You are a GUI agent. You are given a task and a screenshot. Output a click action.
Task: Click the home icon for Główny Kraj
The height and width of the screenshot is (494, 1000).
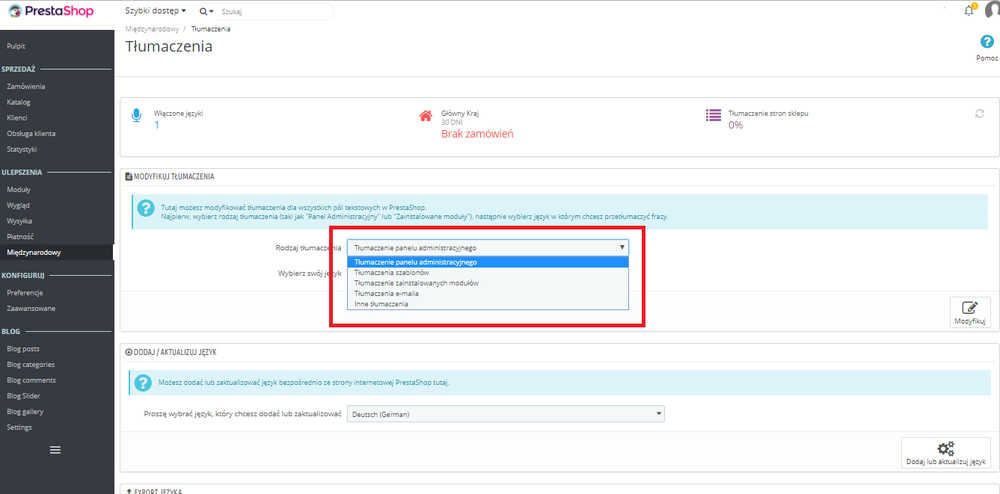point(425,115)
